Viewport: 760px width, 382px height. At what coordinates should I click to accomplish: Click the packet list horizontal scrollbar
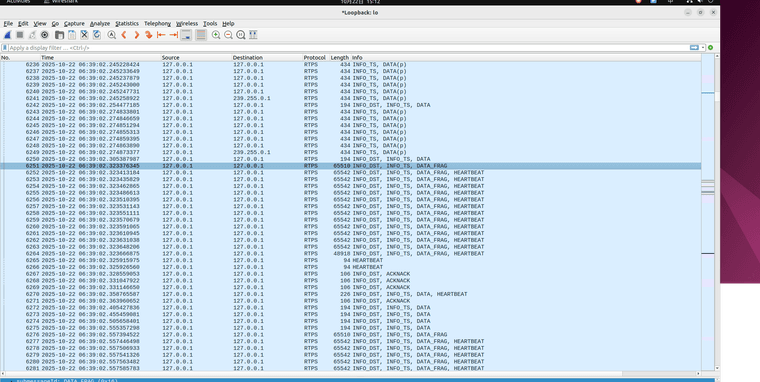[x=350, y=374]
